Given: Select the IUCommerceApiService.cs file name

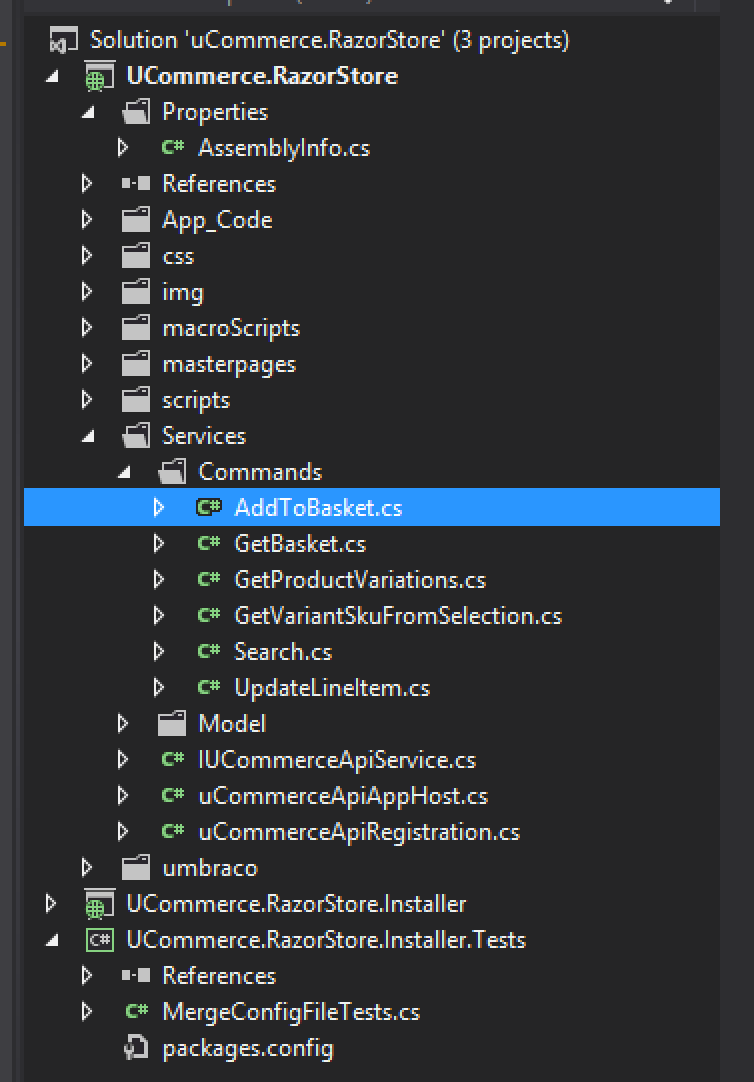Looking at the screenshot, I should pos(337,760).
